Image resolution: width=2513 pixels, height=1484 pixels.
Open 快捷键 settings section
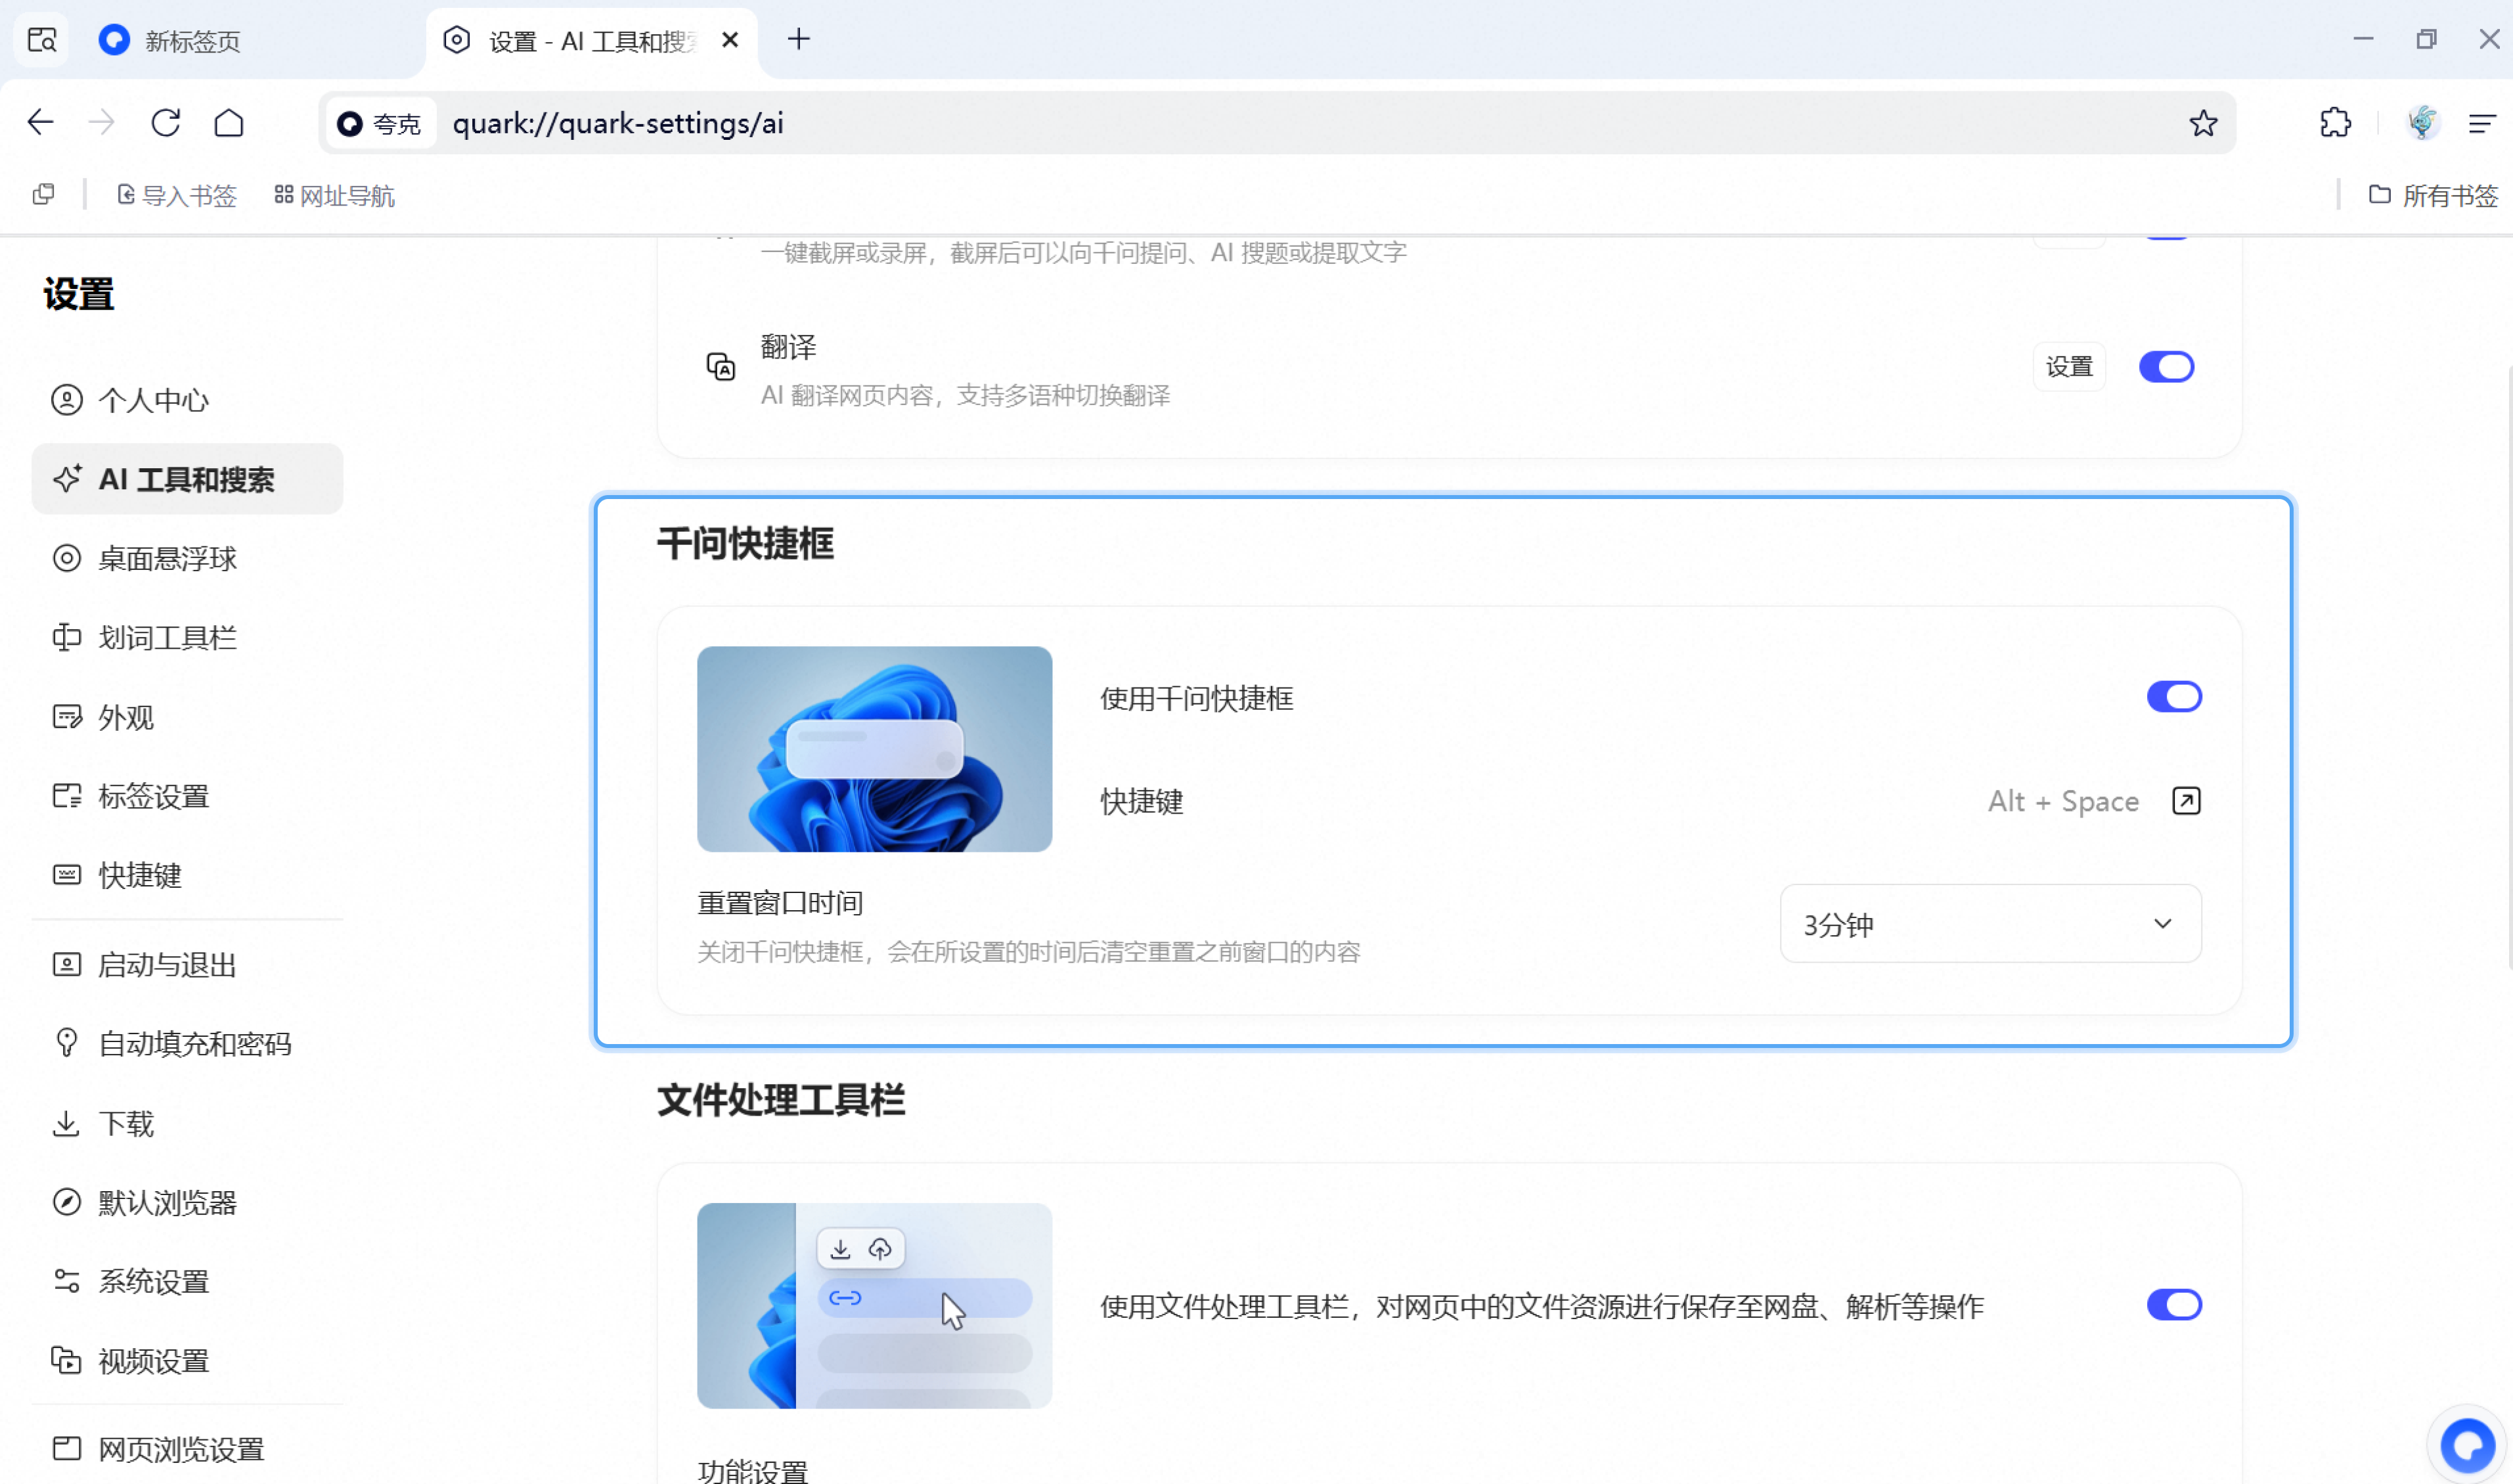pyautogui.click(x=187, y=876)
